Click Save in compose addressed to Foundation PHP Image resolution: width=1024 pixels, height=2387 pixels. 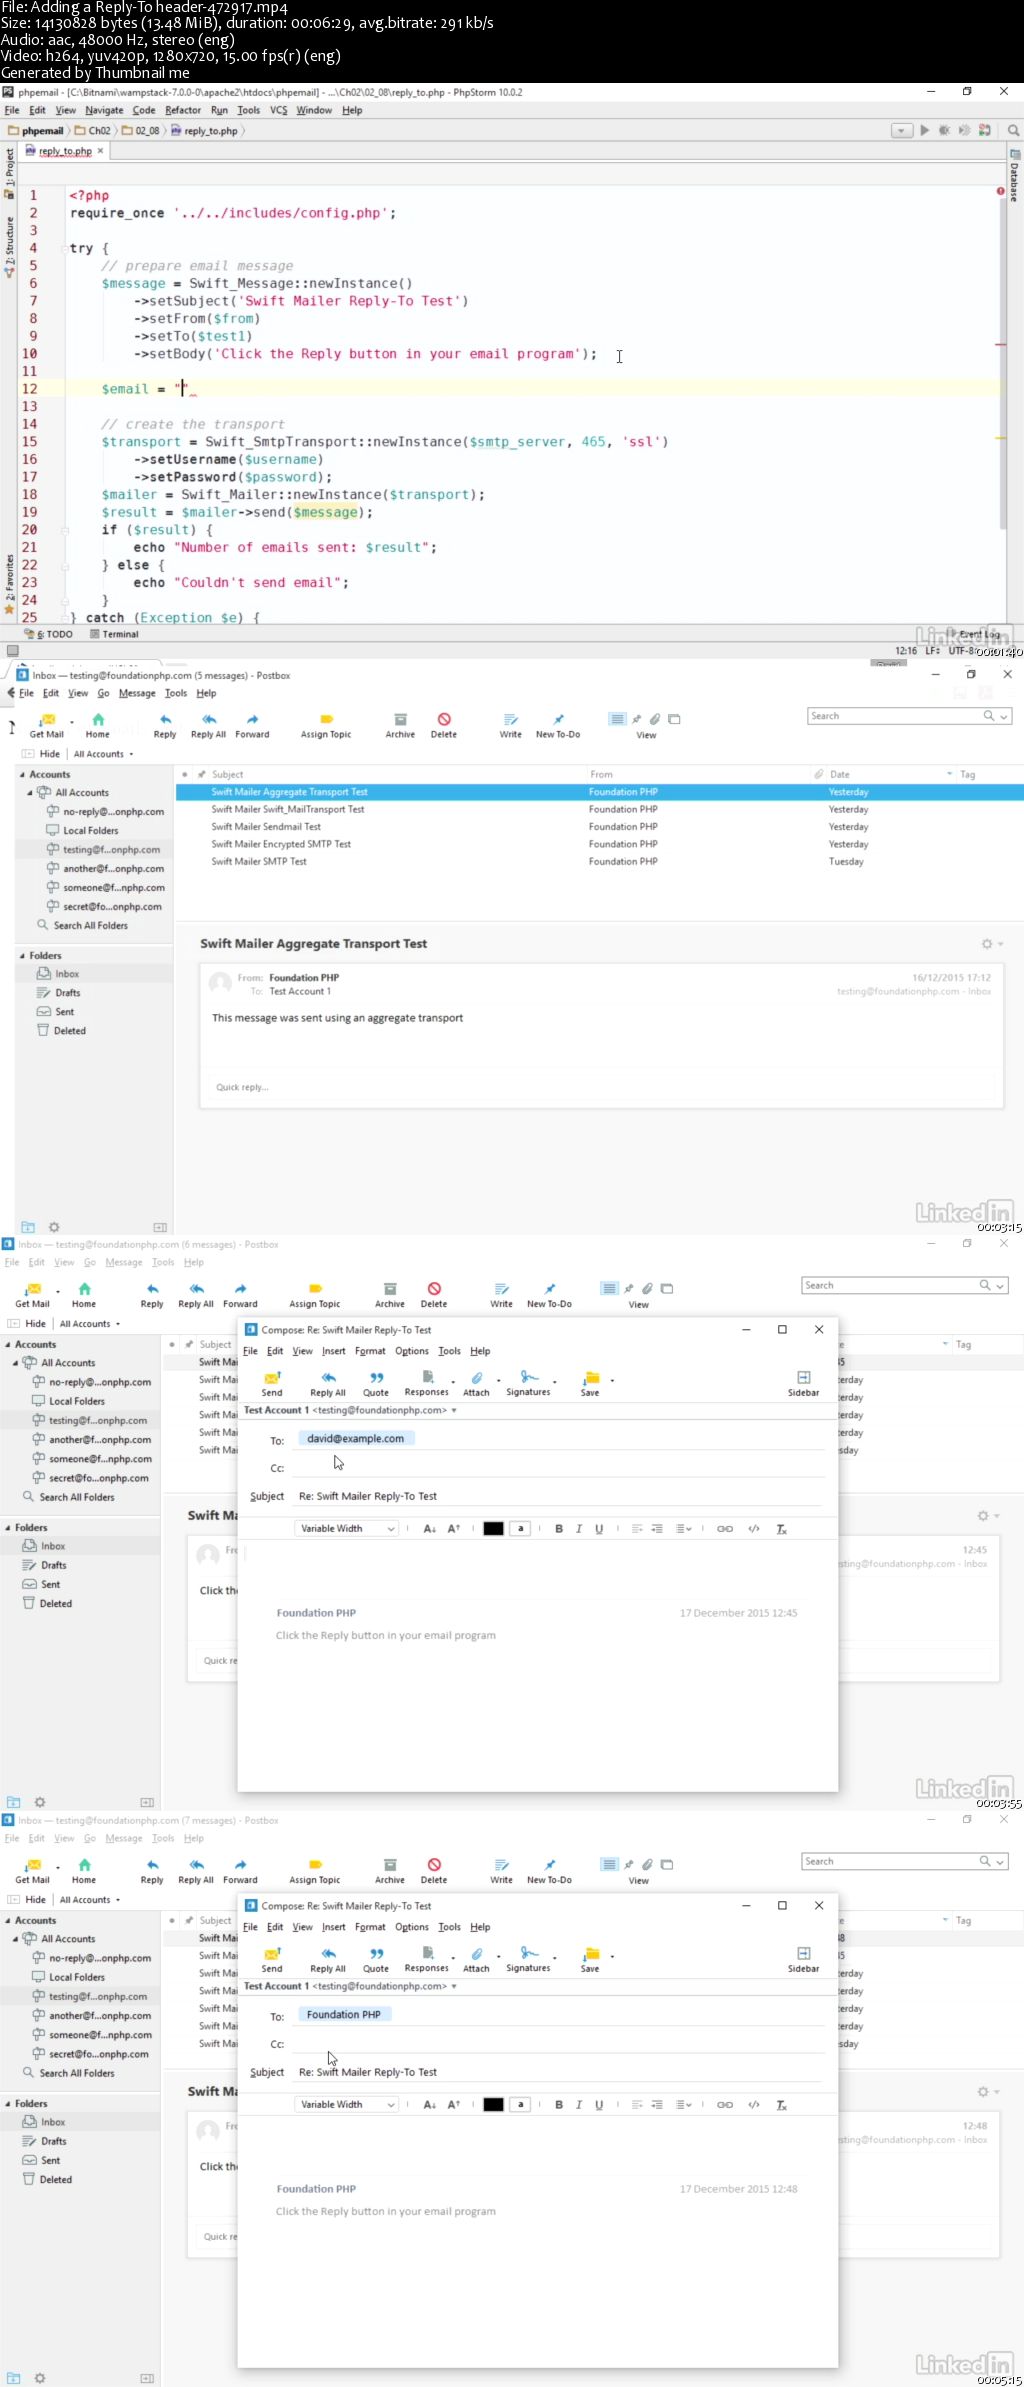pyautogui.click(x=590, y=1960)
